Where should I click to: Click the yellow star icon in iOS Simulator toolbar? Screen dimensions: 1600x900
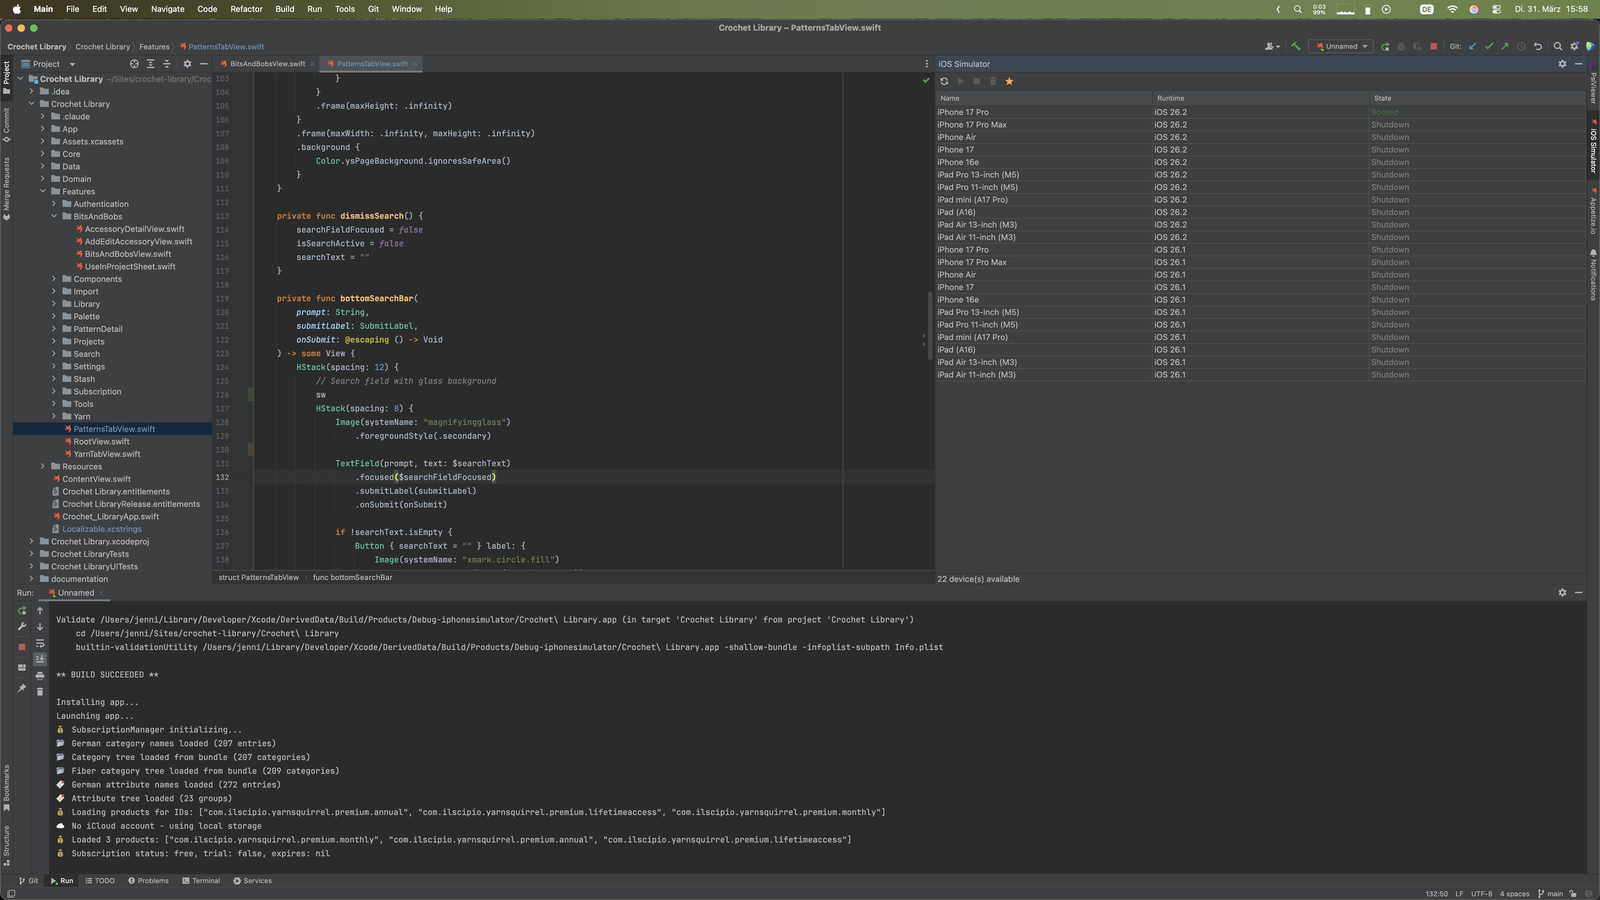tap(1009, 82)
